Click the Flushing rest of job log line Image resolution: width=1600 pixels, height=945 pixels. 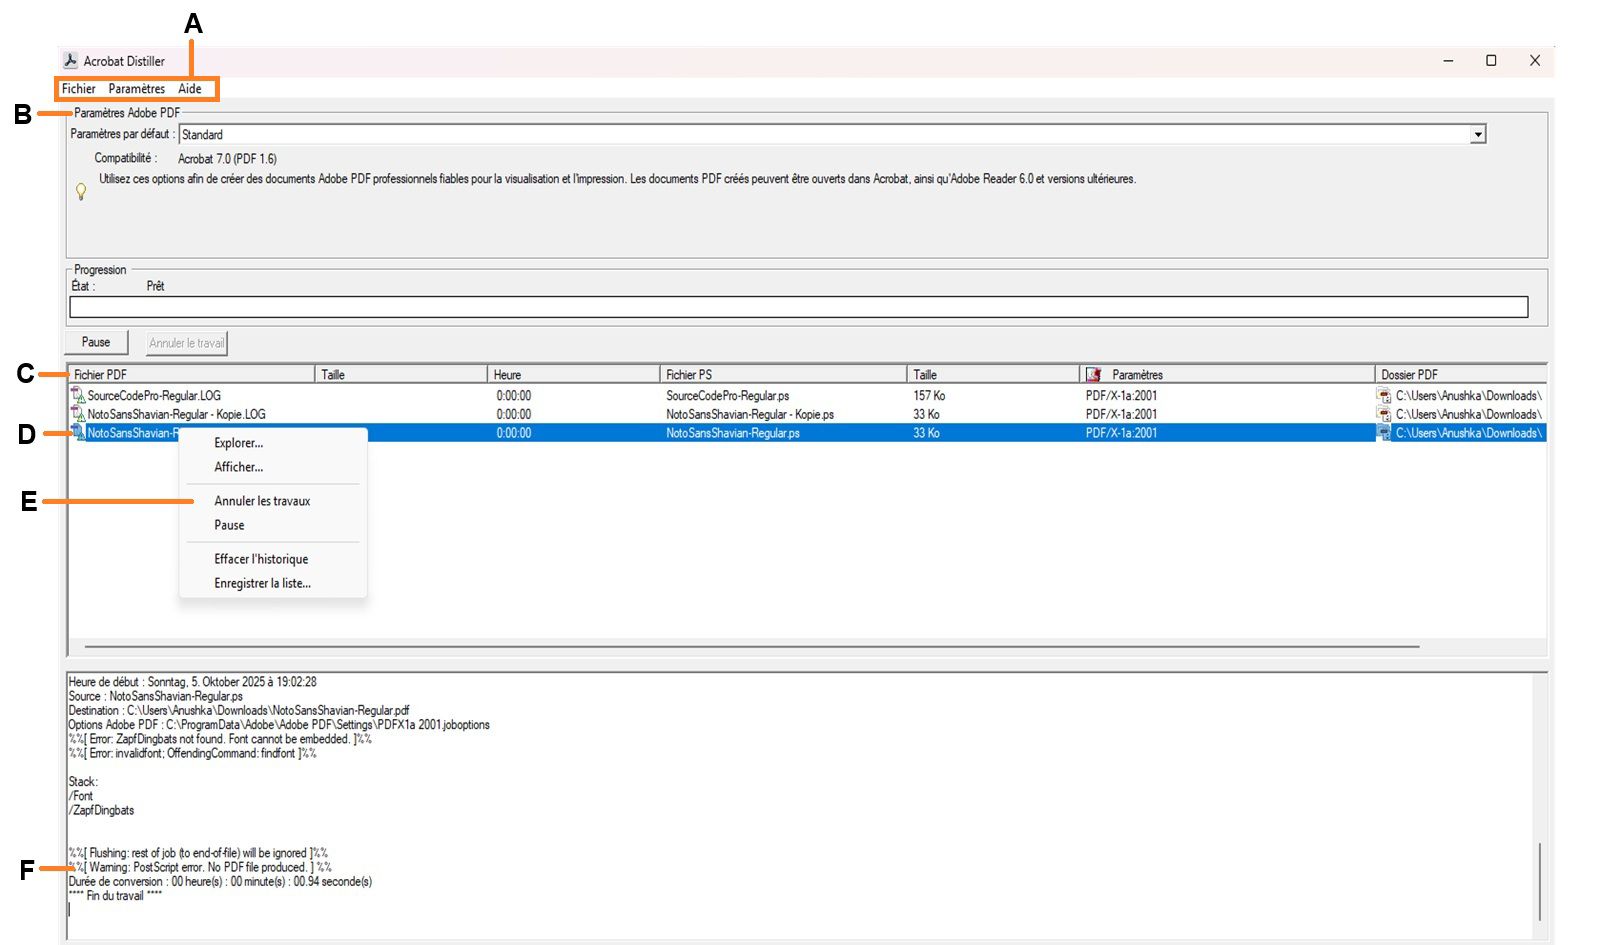click(198, 853)
